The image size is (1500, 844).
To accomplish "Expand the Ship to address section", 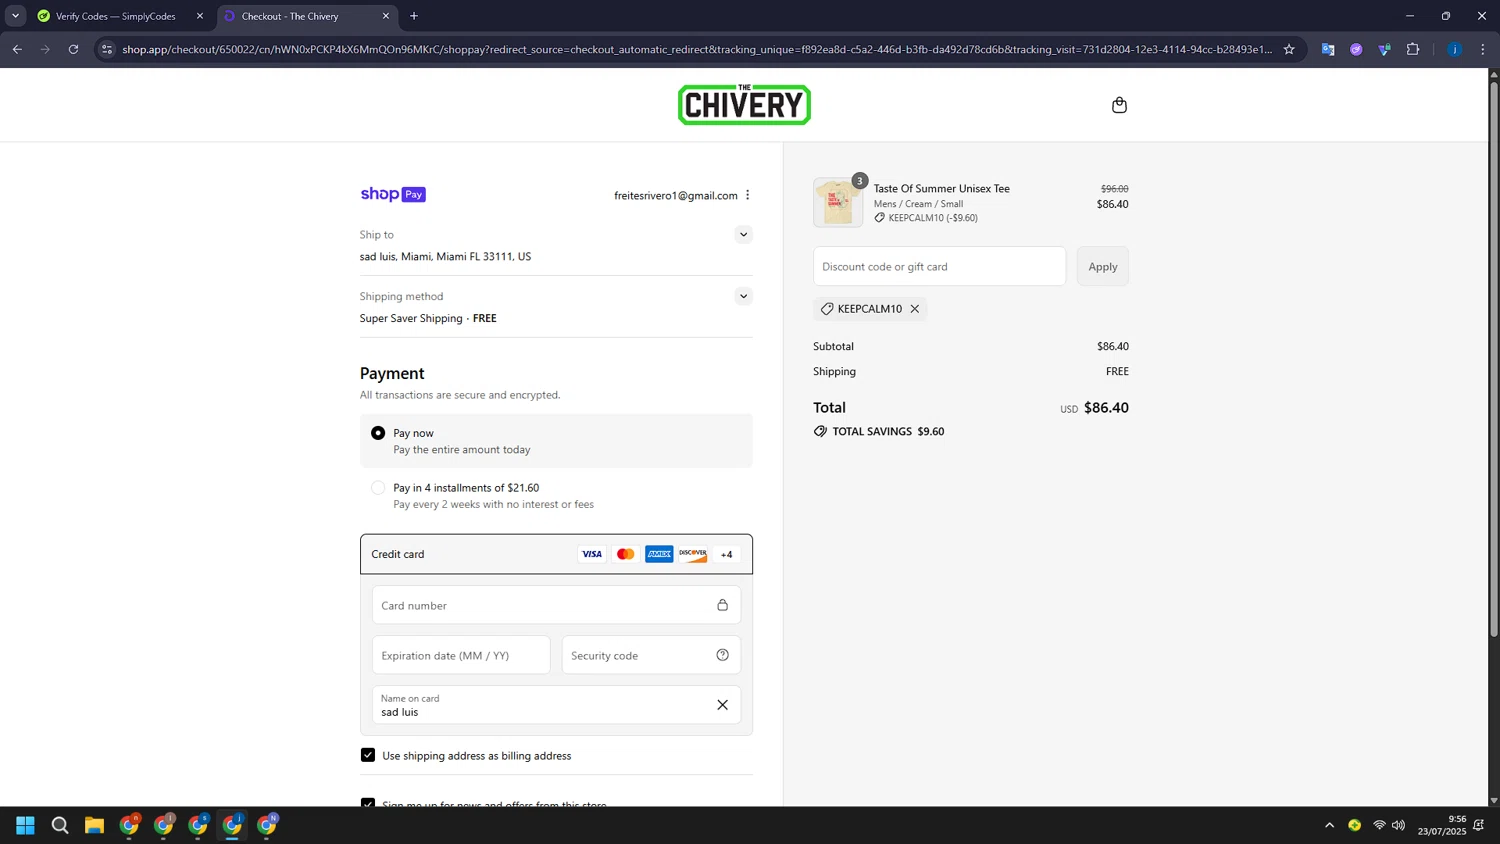I will (x=743, y=235).
